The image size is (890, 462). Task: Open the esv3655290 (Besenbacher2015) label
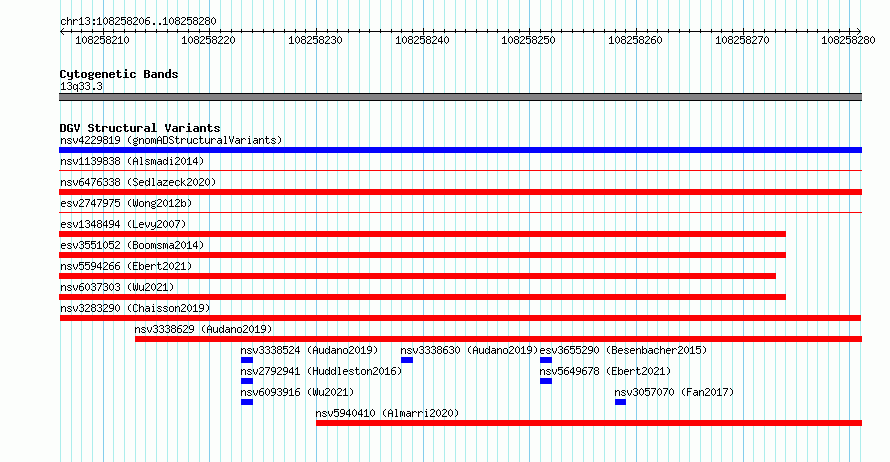pos(623,350)
